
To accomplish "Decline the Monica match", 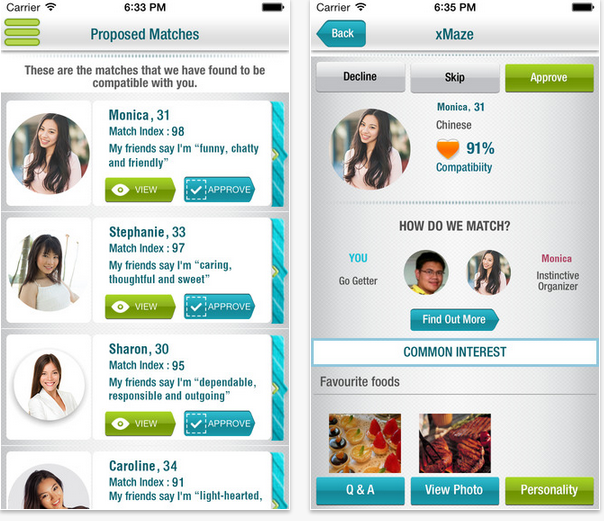I will [360, 77].
